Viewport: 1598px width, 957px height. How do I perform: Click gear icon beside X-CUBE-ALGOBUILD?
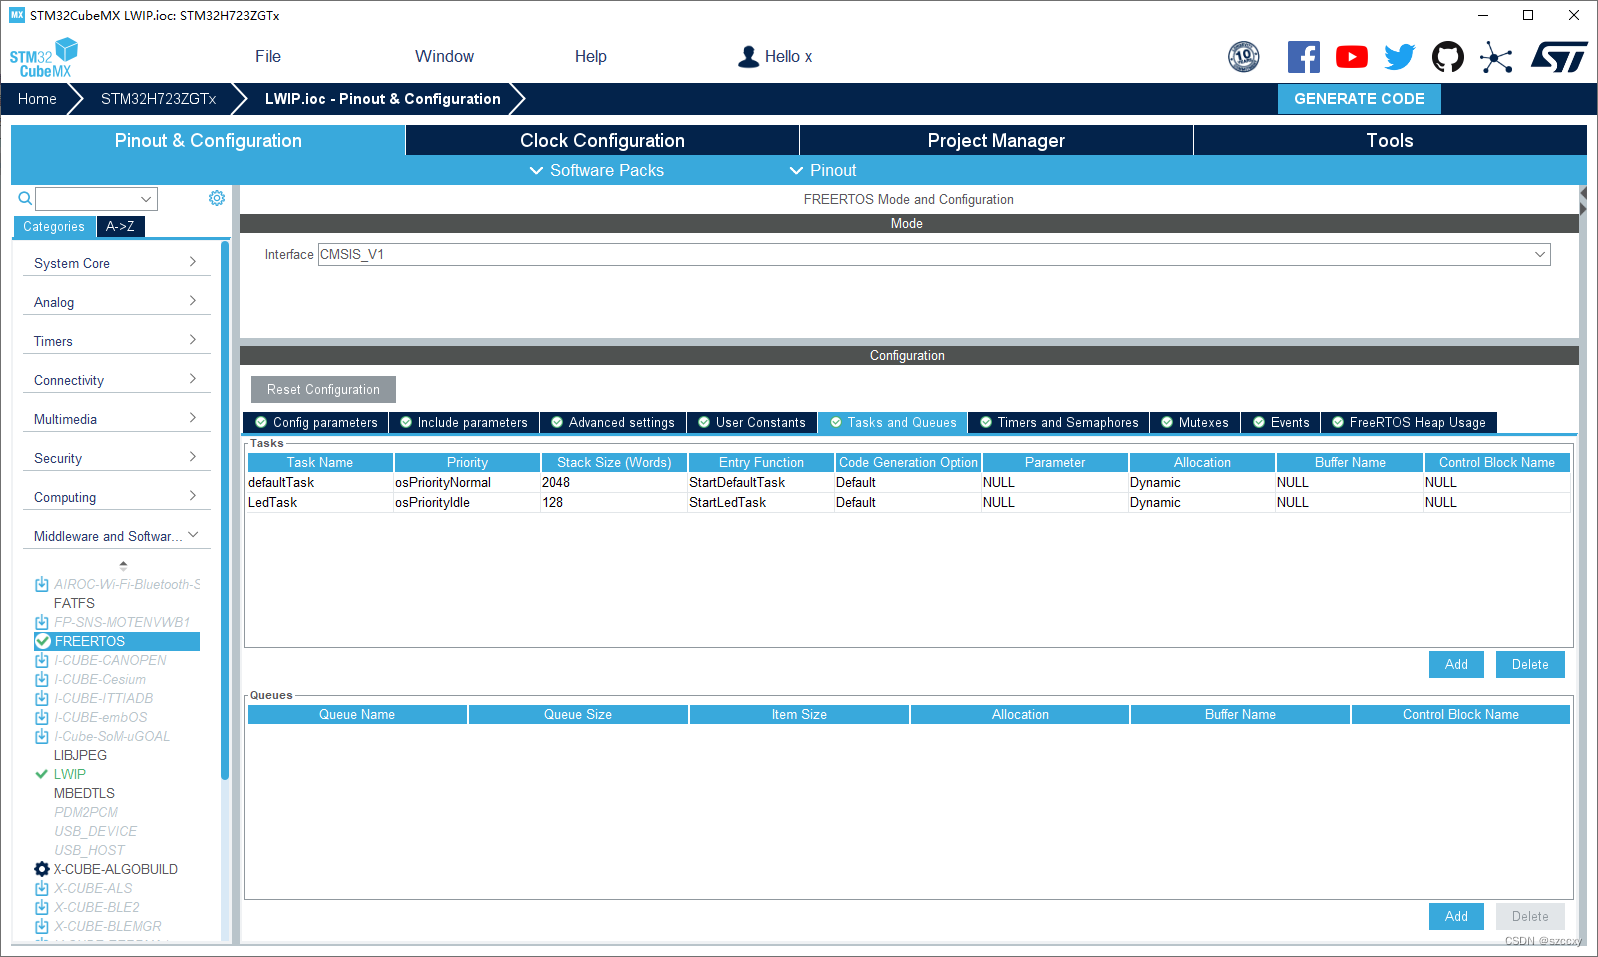point(42,869)
